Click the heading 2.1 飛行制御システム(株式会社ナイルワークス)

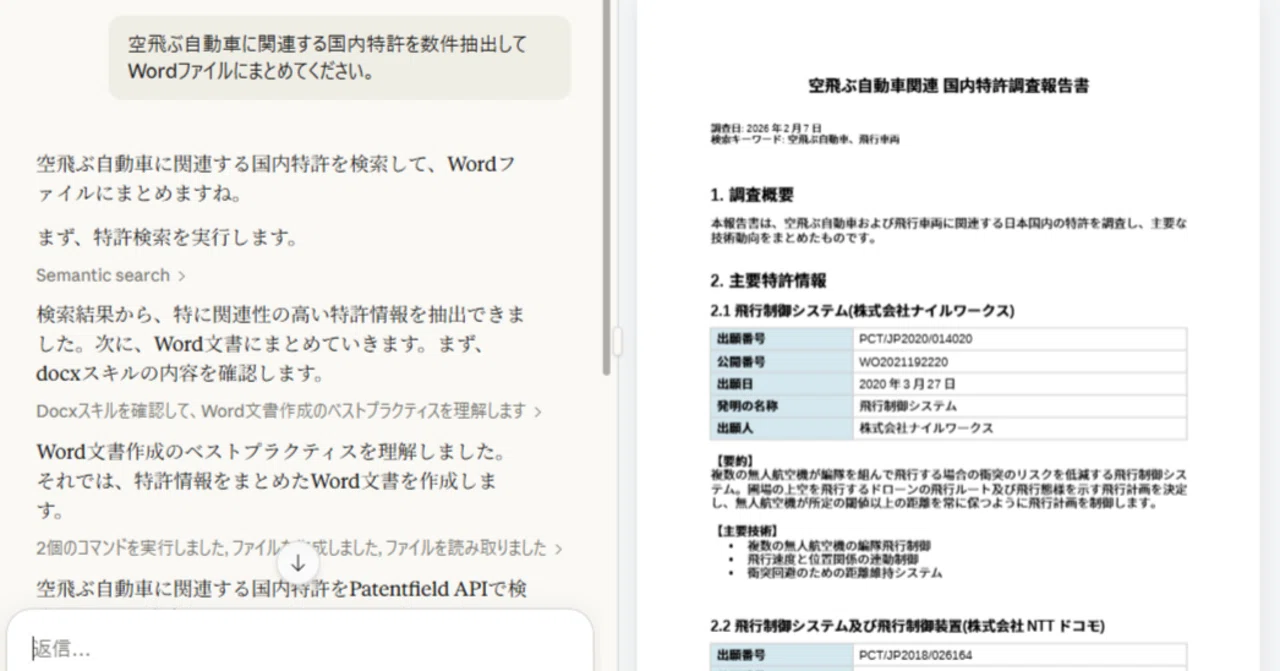[x=862, y=311]
